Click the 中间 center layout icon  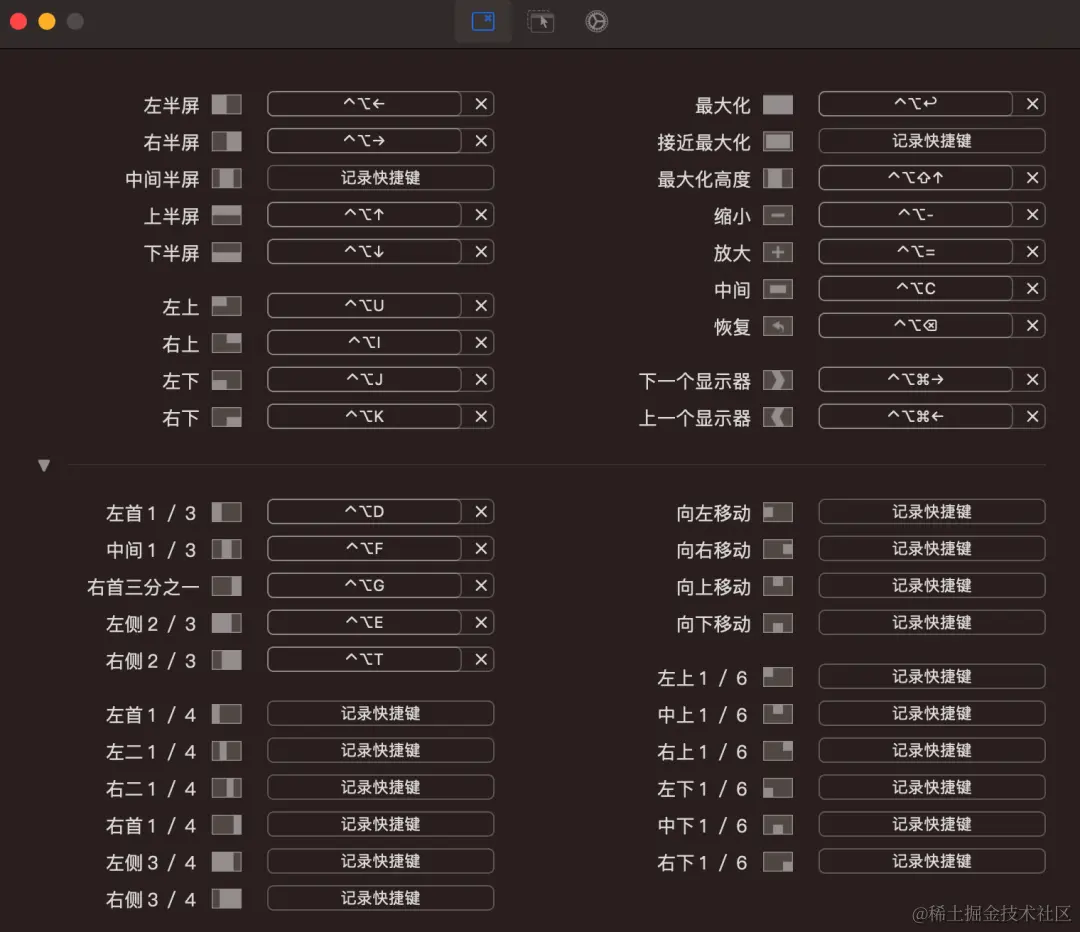coord(779,288)
